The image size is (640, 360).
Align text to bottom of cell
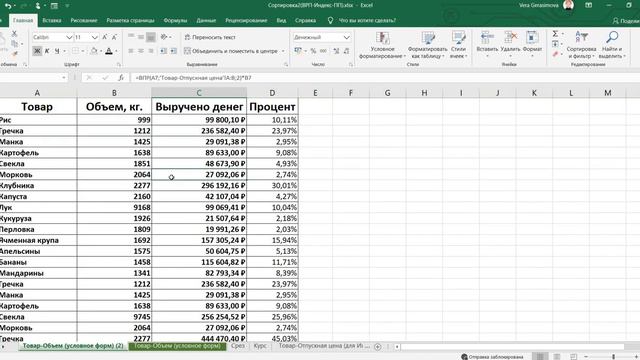point(151,37)
